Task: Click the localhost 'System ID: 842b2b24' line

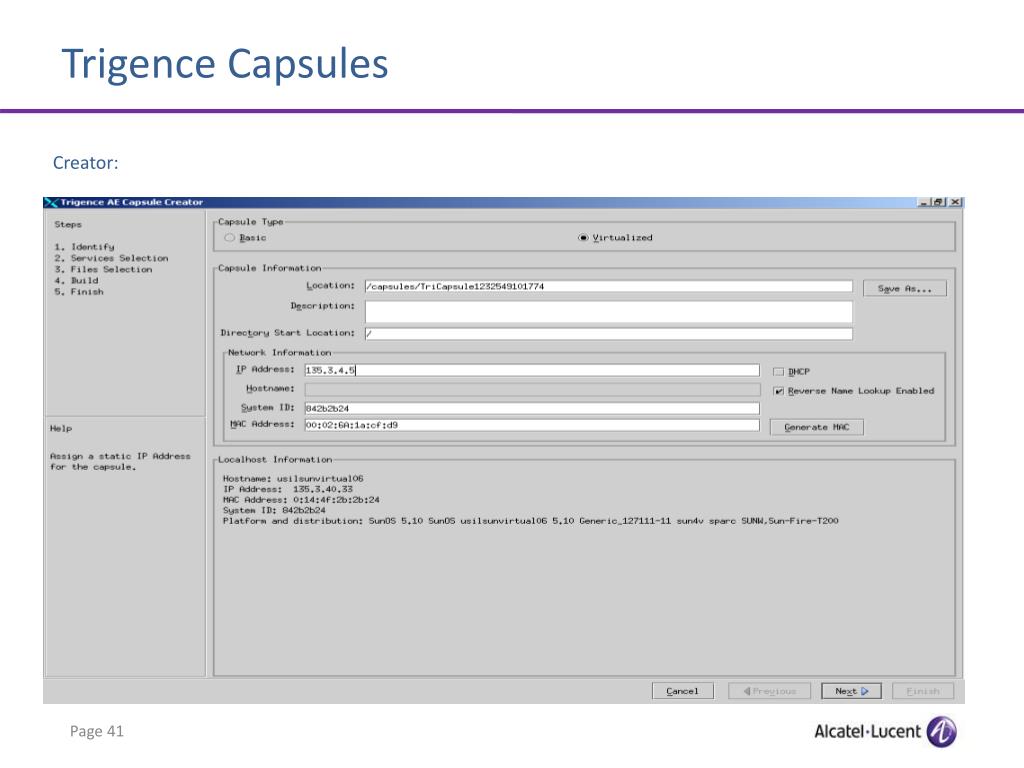Action: (x=274, y=510)
